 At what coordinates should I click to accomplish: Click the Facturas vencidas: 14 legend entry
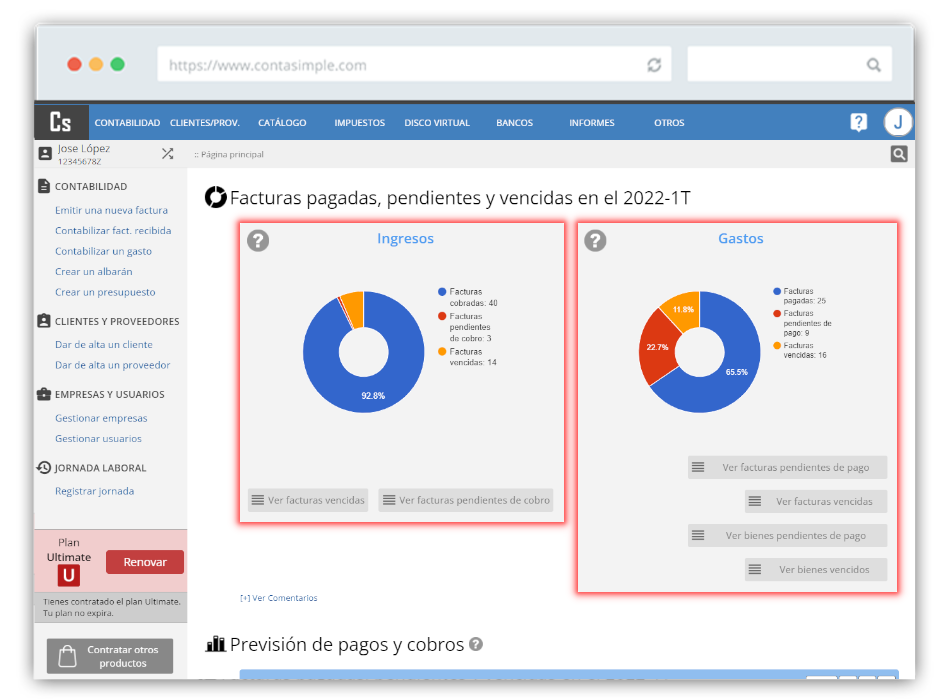point(468,357)
